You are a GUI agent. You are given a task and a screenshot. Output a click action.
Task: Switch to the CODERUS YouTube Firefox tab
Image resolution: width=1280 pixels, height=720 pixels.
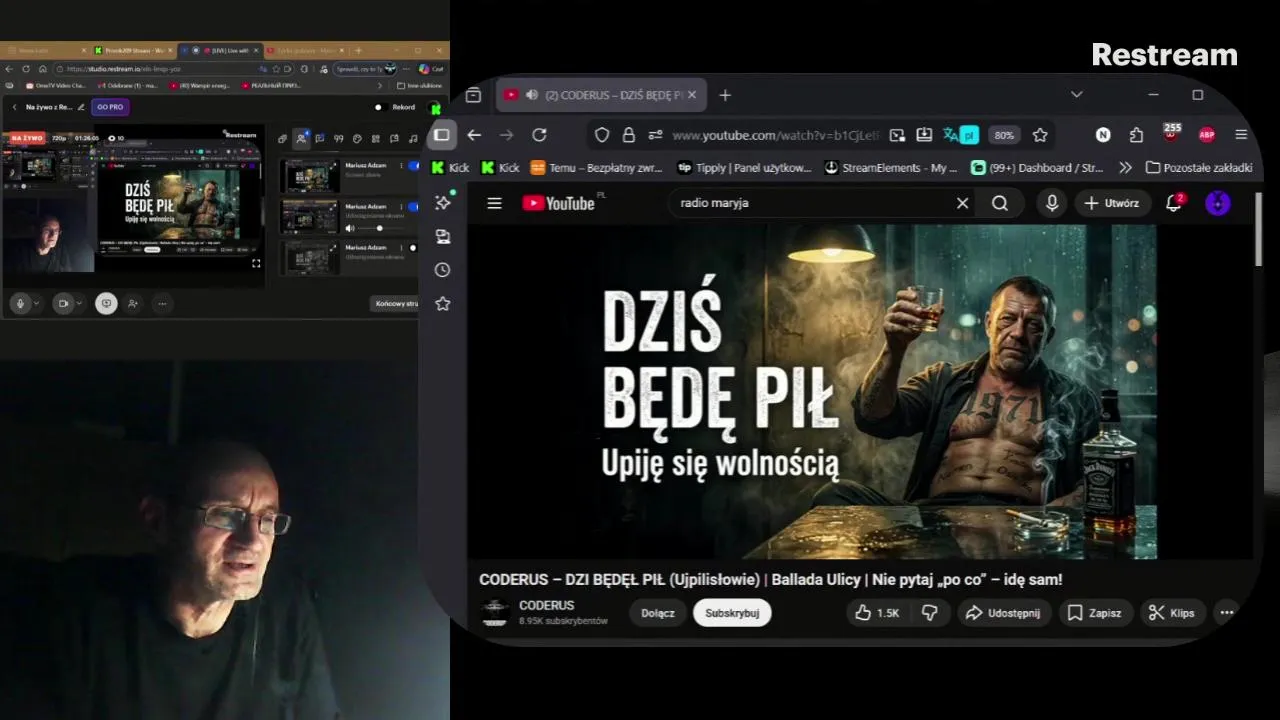[602, 95]
